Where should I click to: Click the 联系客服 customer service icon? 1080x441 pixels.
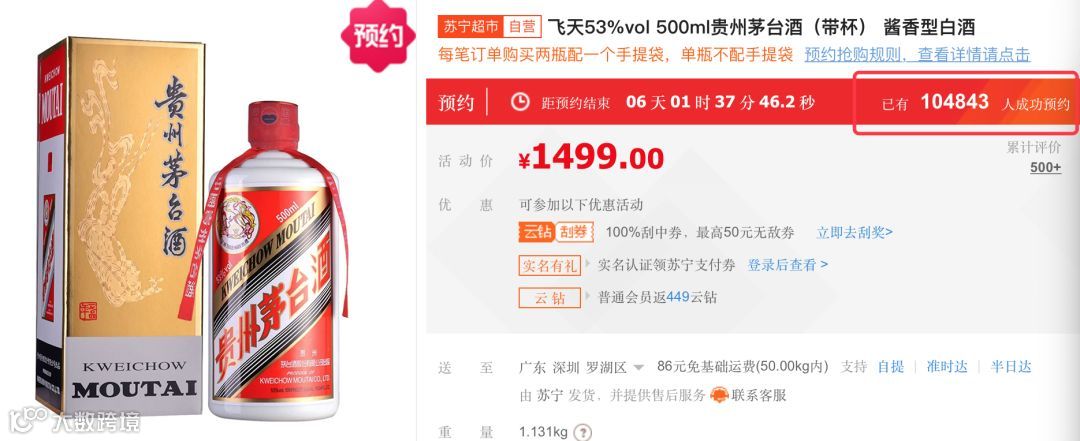point(719,396)
